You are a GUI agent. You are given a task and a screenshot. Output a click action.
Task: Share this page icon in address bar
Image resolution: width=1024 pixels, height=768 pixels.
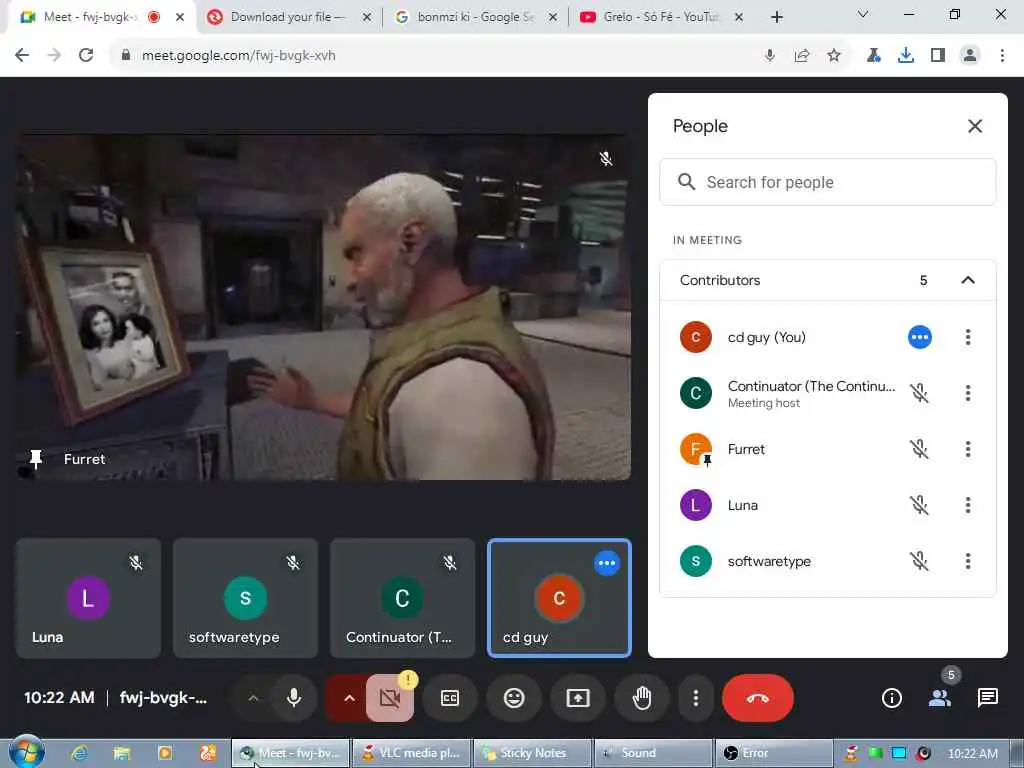[802, 56]
